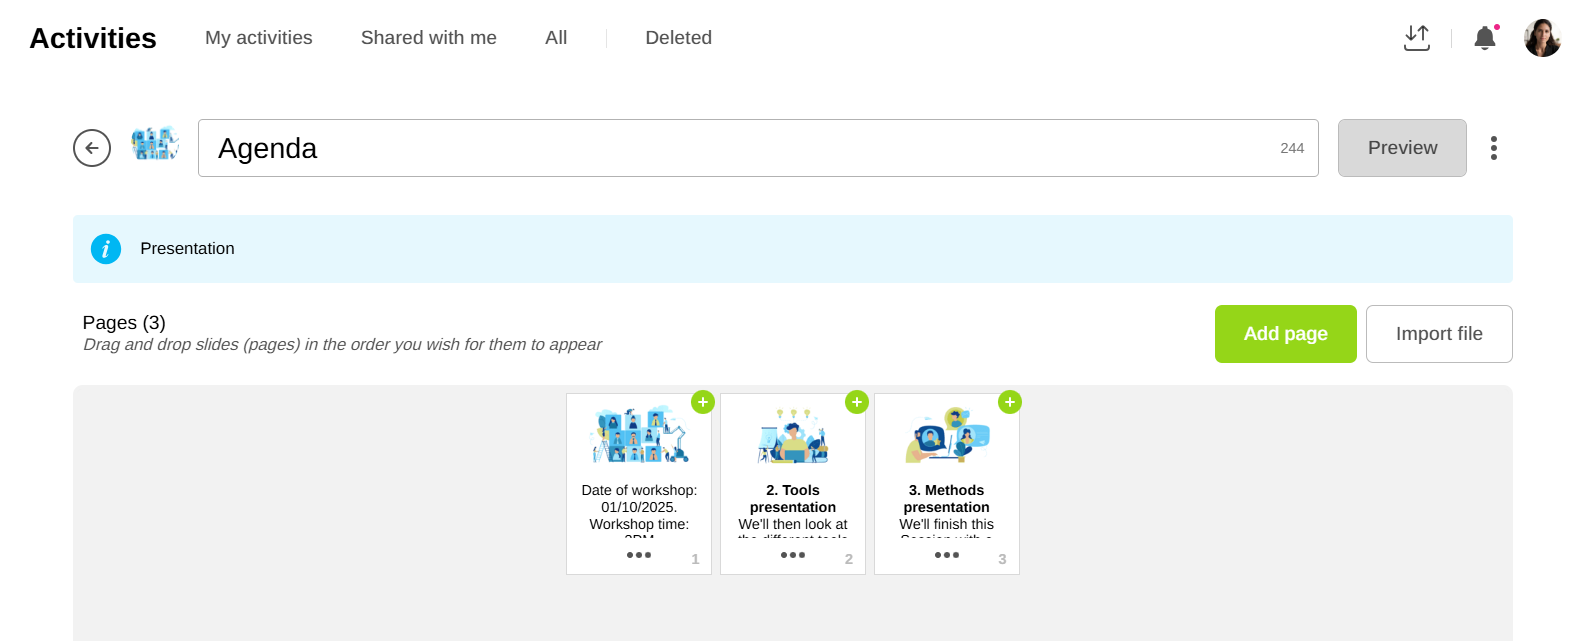View the Deleted activities tab
The image size is (1569, 641).
(x=678, y=38)
